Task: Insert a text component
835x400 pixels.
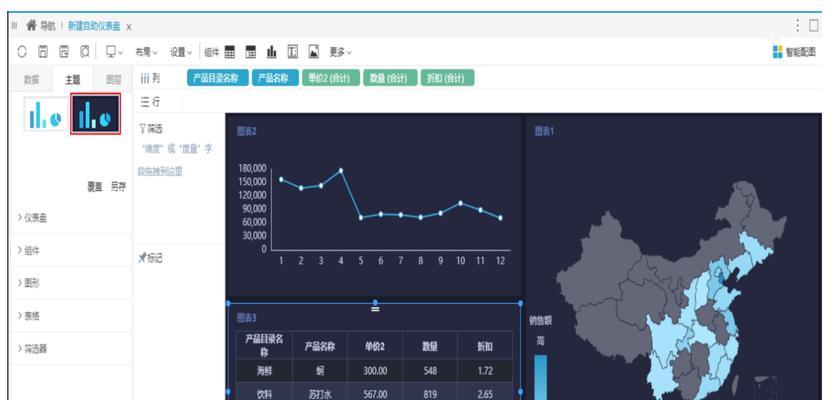Action: pyautogui.click(x=292, y=52)
